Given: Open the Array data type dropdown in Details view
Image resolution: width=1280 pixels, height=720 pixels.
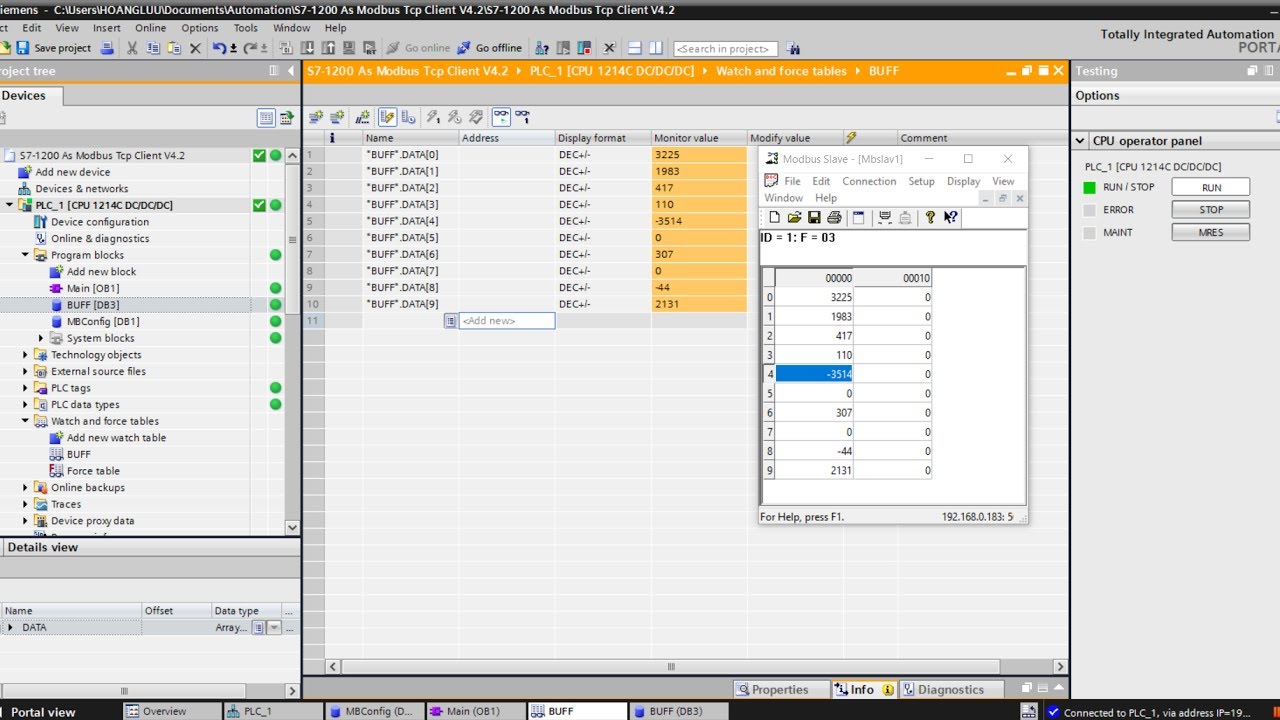Looking at the screenshot, I should coord(274,627).
